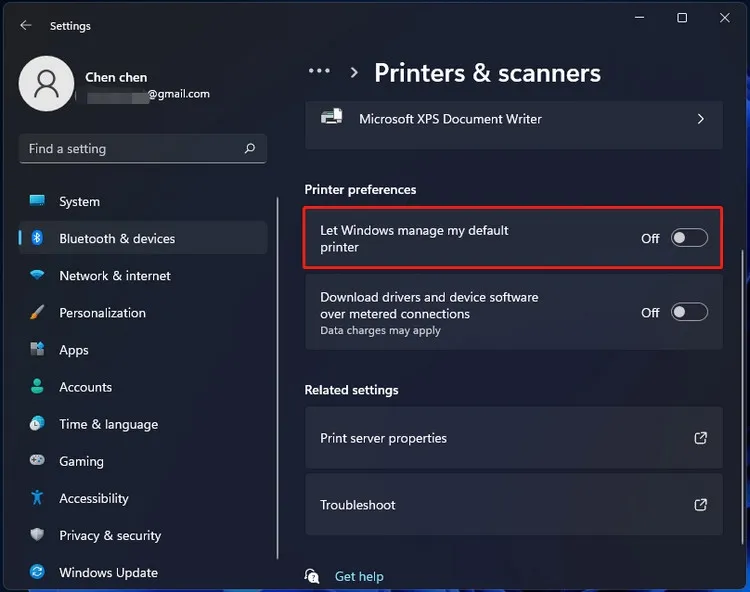Click the Time & language clock icon
The width and height of the screenshot is (750, 592).
click(37, 424)
